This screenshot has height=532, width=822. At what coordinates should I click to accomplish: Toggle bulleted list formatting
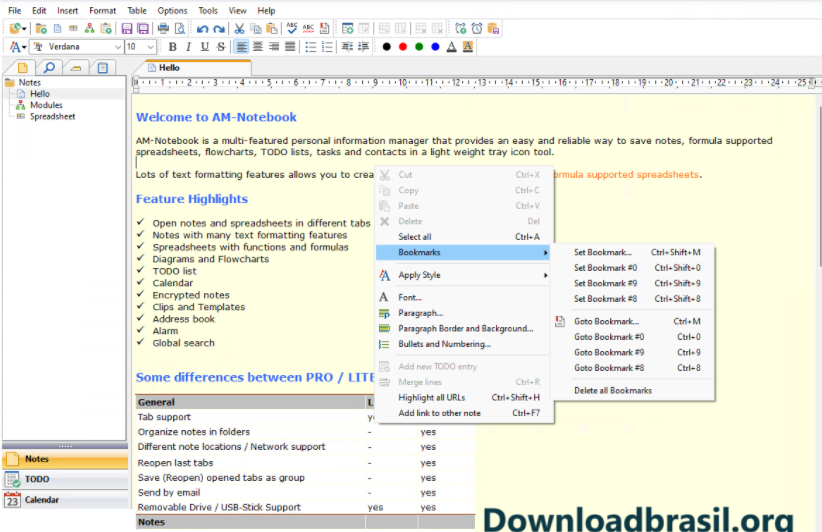click(311, 47)
